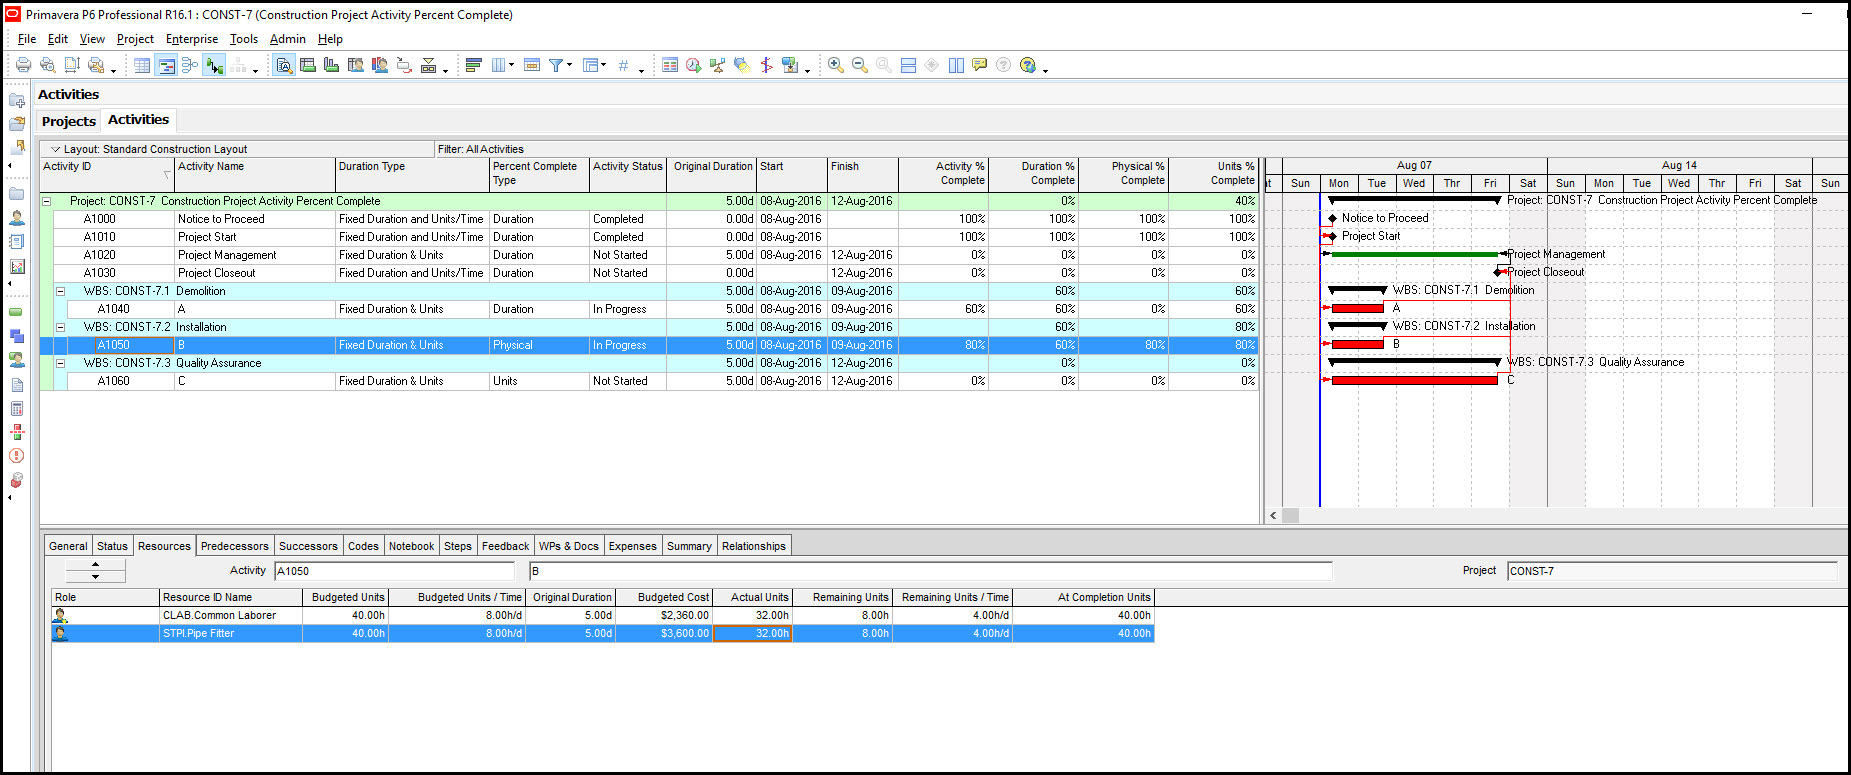This screenshot has height=775, width=1851.
Task: Click the Help question-mark icon
Action: pos(1028,65)
